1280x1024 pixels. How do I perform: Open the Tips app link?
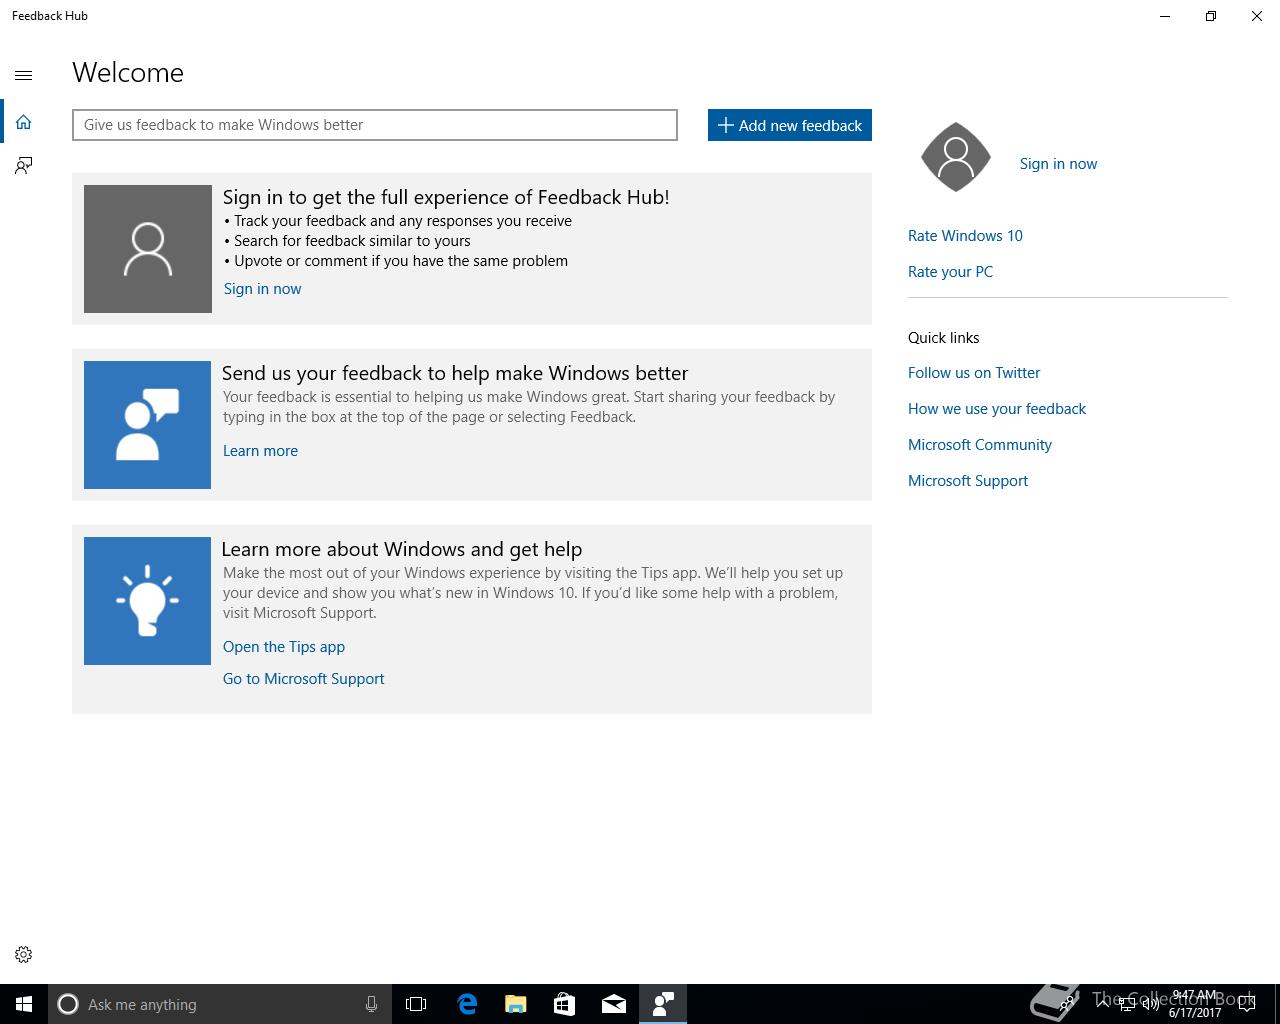point(284,647)
